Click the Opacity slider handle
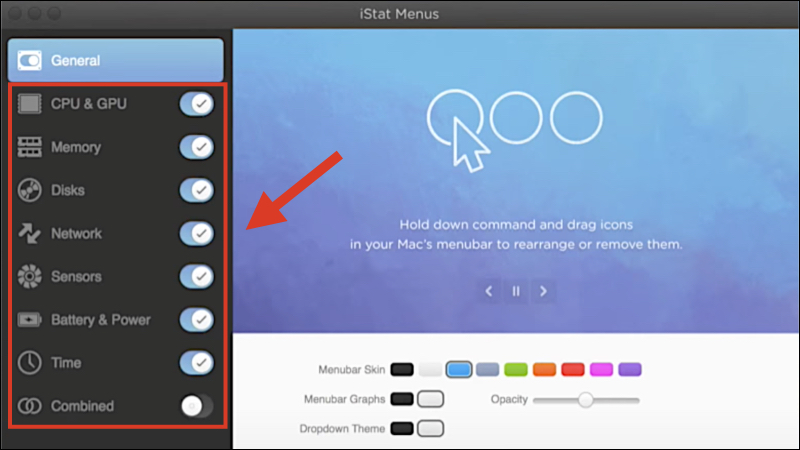 click(586, 400)
